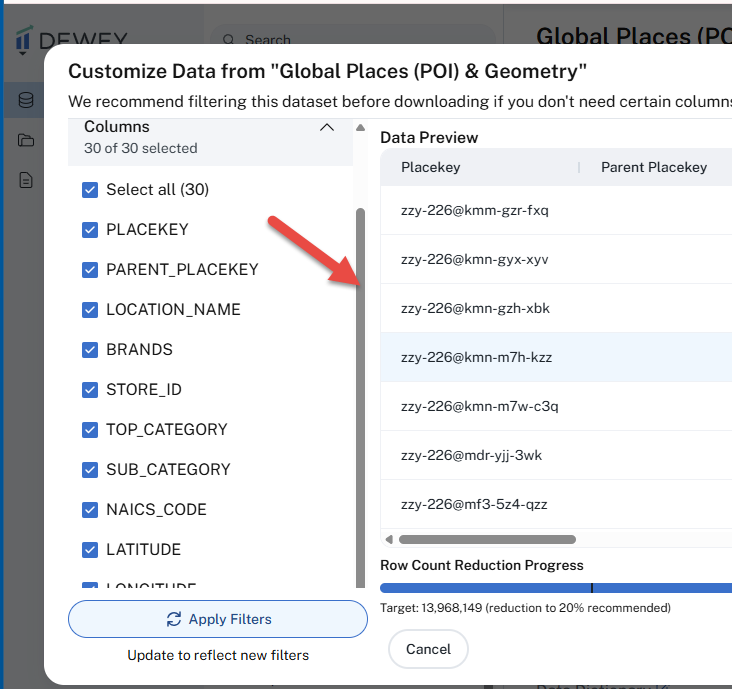Open the folder icon in left sidebar
Screen dimensions: 732x689
point(26,140)
